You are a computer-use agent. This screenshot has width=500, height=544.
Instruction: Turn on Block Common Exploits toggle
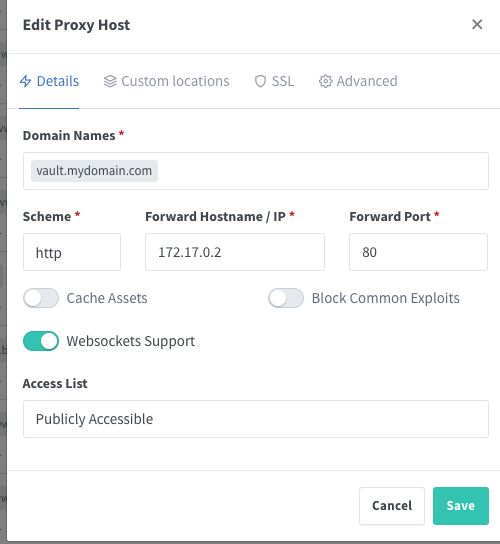tap(286, 298)
